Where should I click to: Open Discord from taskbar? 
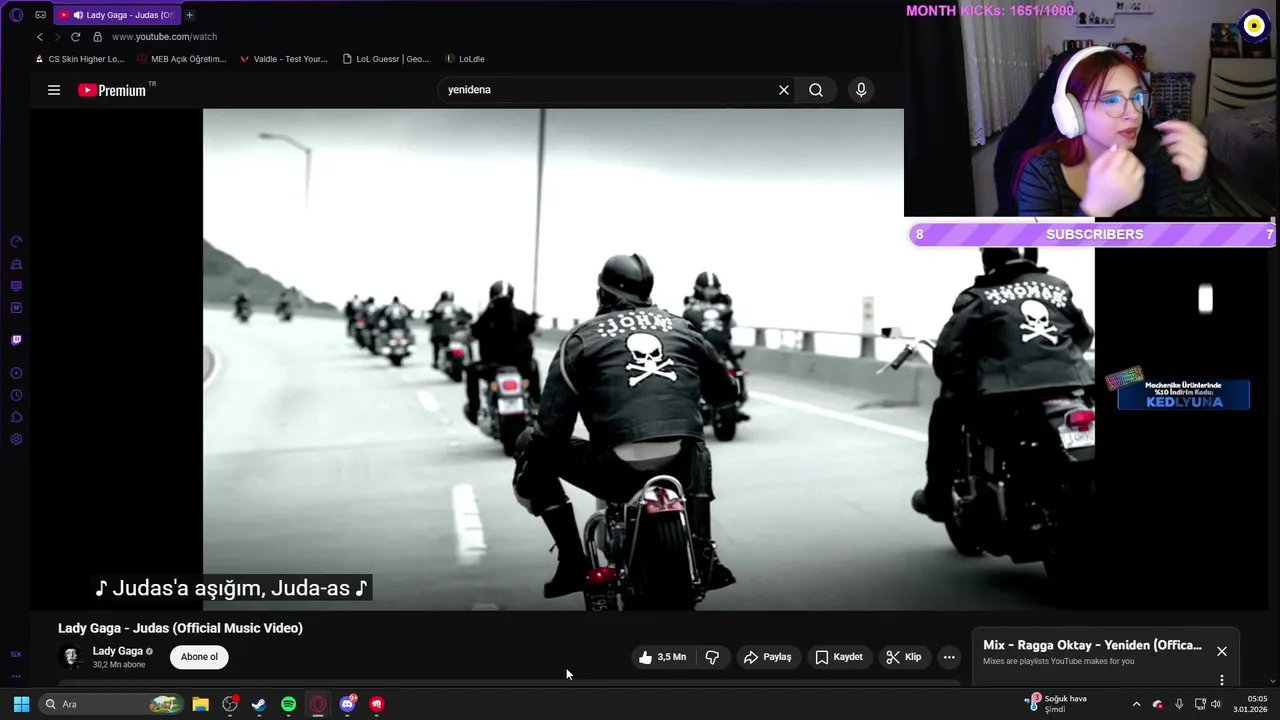click(x=347, y=704)
